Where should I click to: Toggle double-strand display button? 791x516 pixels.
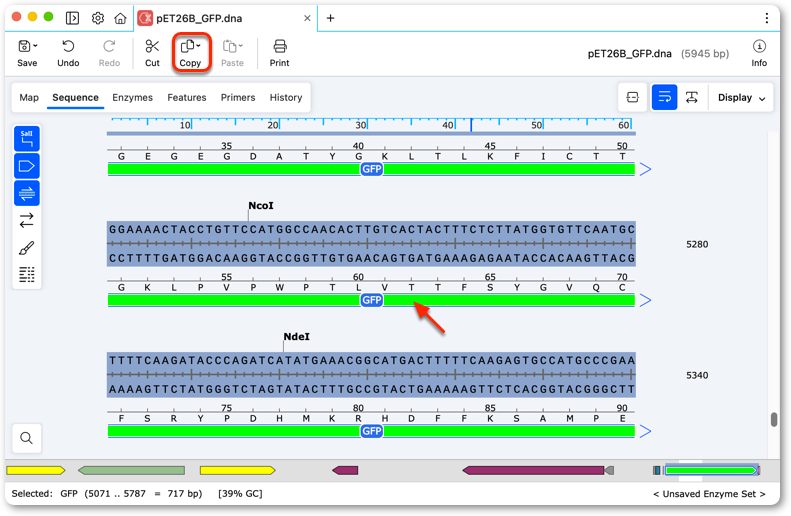[x=27, y=193]
